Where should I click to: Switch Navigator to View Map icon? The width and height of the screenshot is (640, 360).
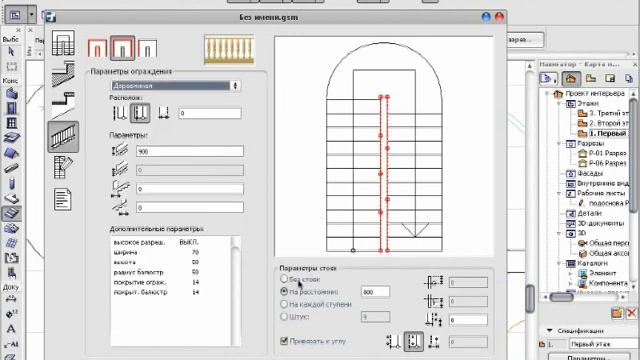(591, 78)
